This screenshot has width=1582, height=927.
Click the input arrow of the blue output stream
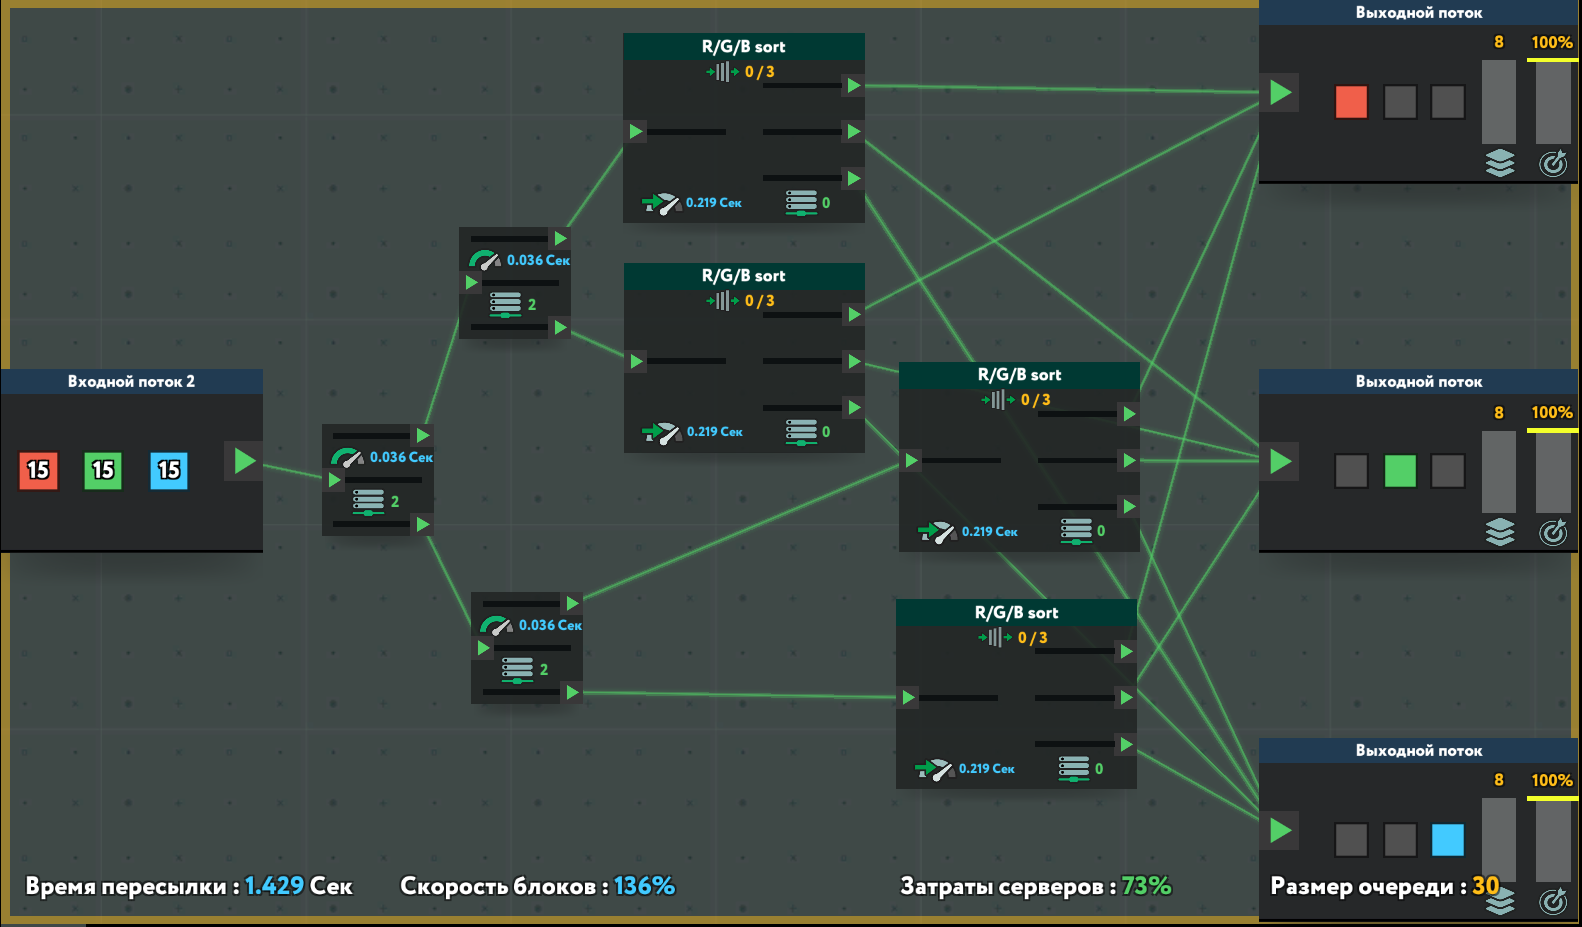point(1280,830)
